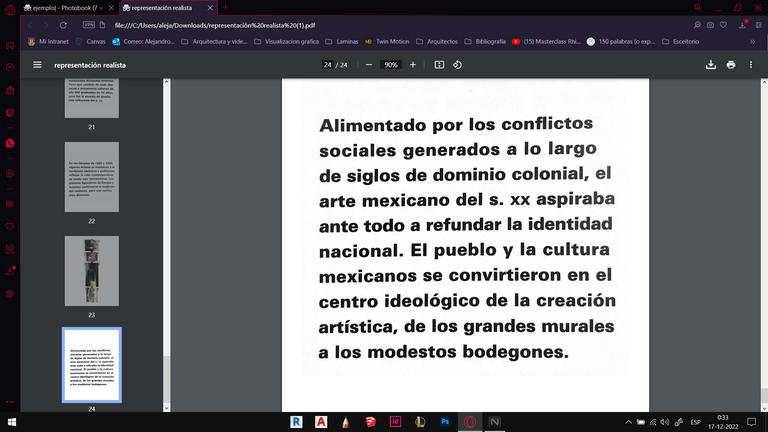
Task: Toggle the PDF sidebar hamburger menu
Action: click(37, 65)
